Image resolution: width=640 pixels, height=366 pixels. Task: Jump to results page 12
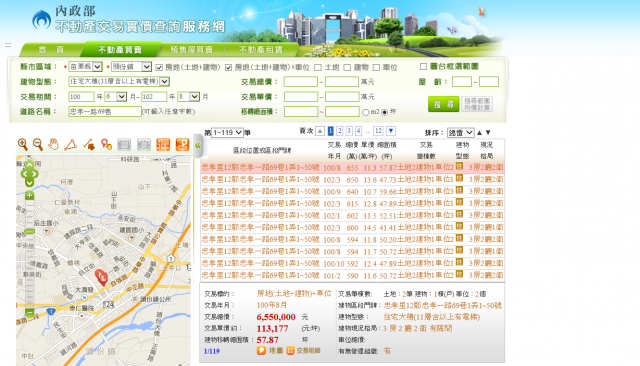point(378,131)
